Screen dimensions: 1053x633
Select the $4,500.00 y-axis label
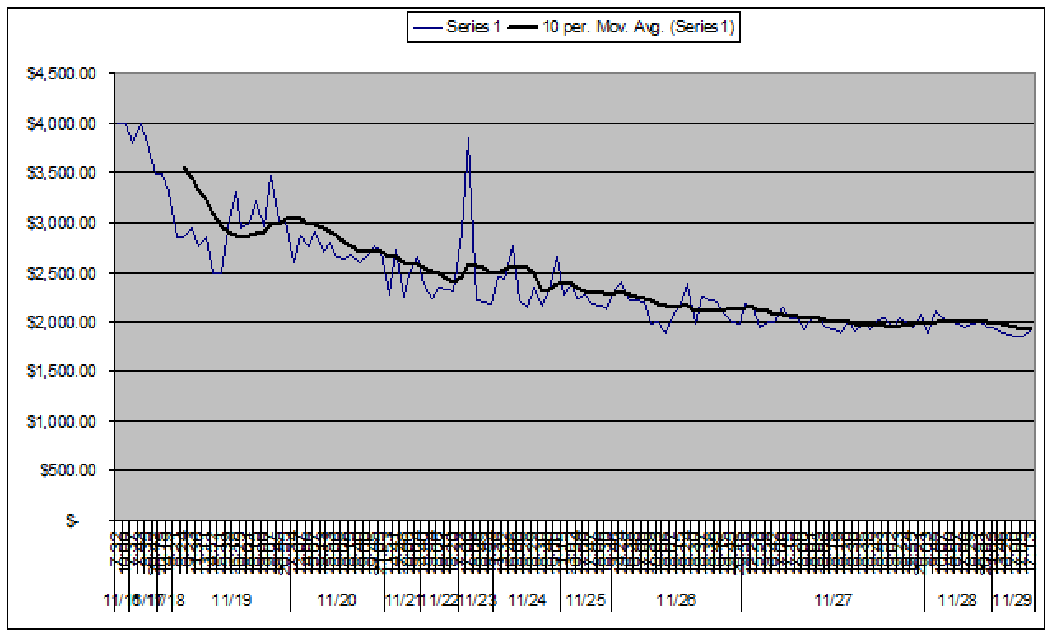62,74
